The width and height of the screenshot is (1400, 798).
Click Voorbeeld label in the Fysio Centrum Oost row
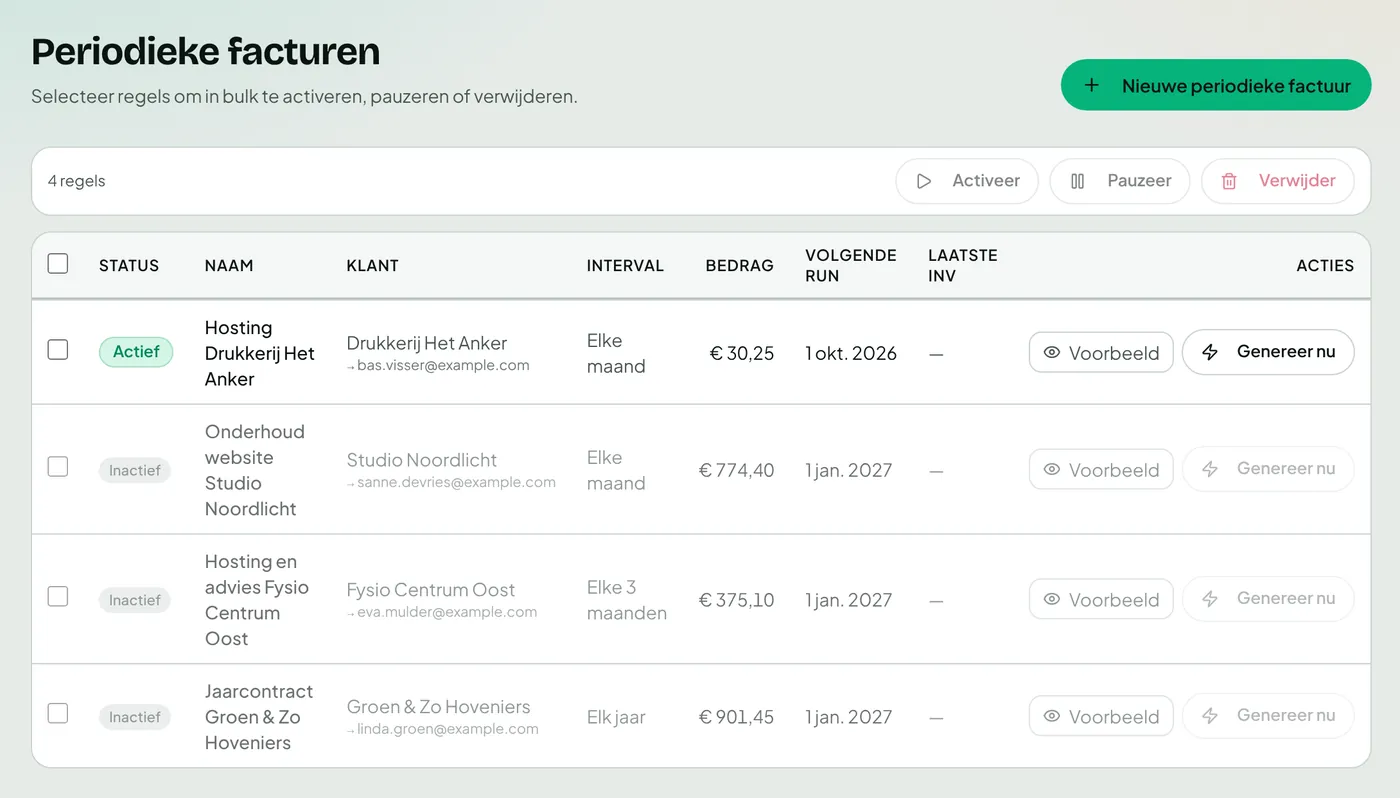point(1114,600)
